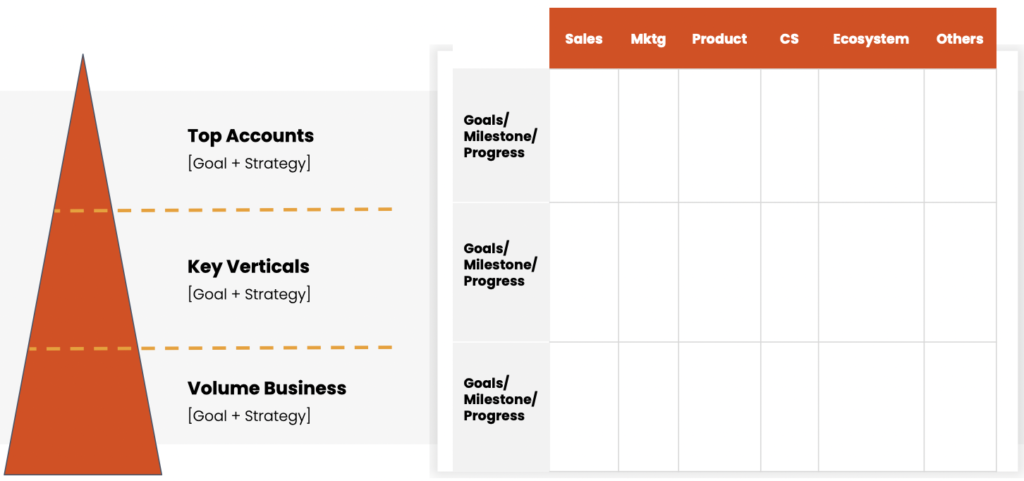Click the Ecosystem column header
The image size is (1024, 481).
[x=870, y=39]
